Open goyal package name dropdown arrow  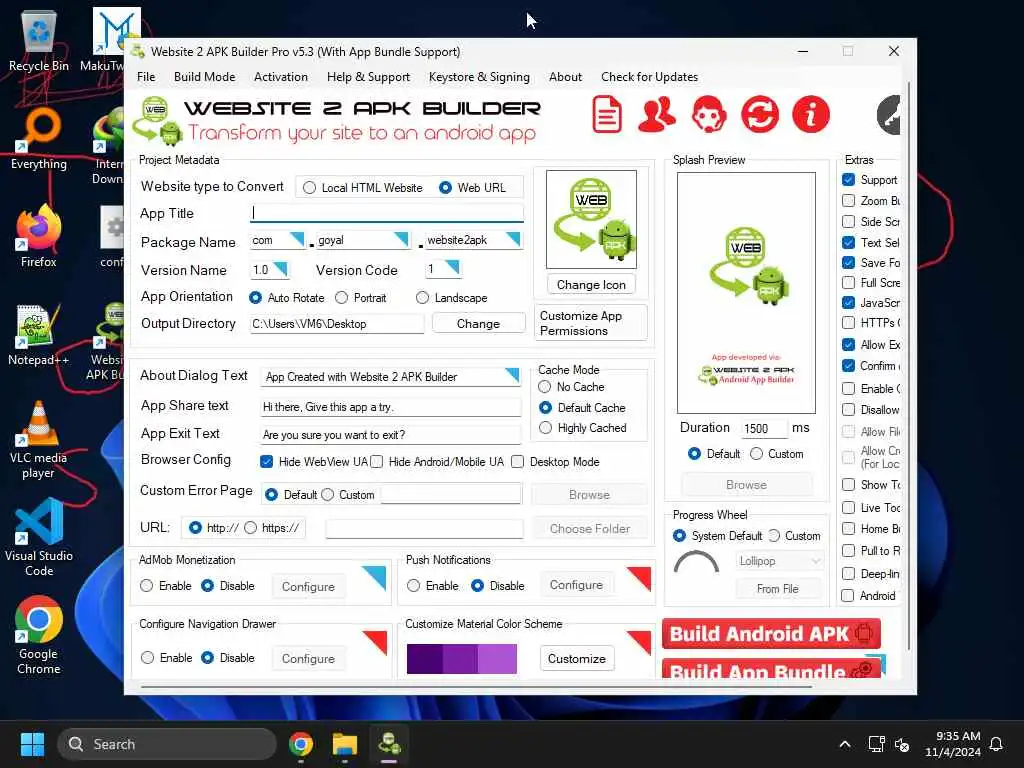401,239
